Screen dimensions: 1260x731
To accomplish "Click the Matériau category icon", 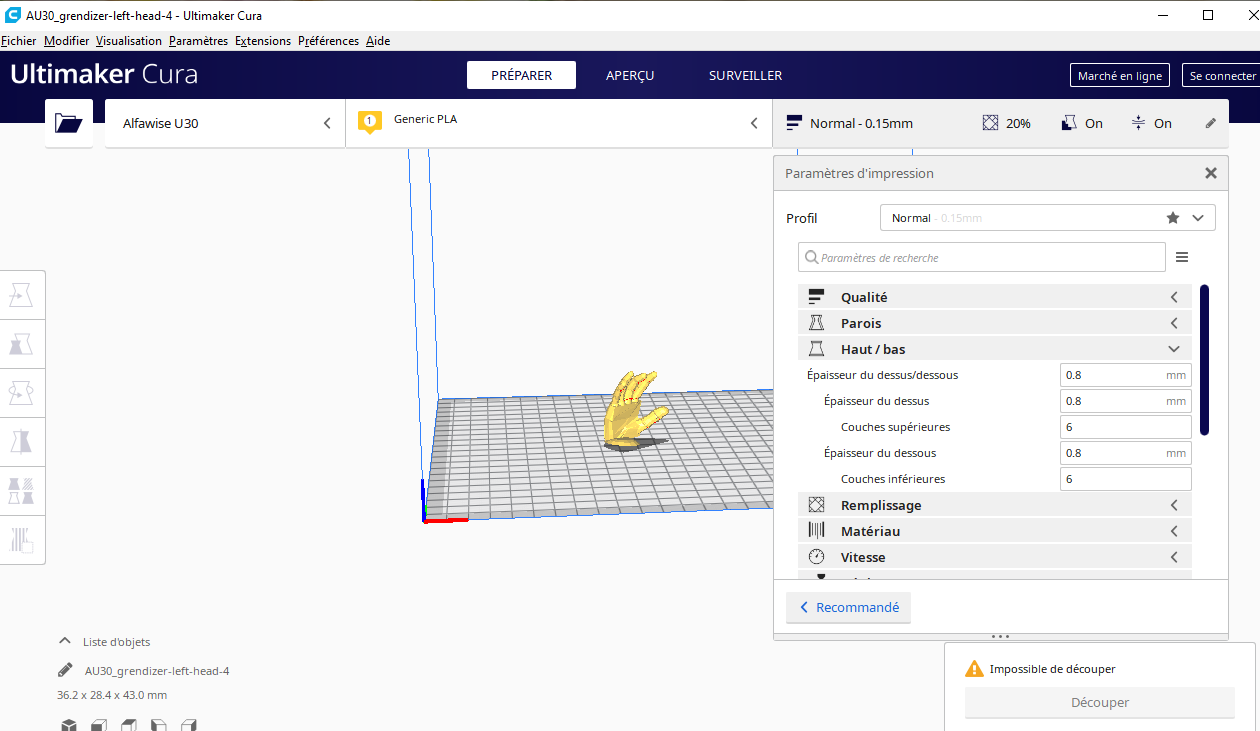I will [816, 531].
